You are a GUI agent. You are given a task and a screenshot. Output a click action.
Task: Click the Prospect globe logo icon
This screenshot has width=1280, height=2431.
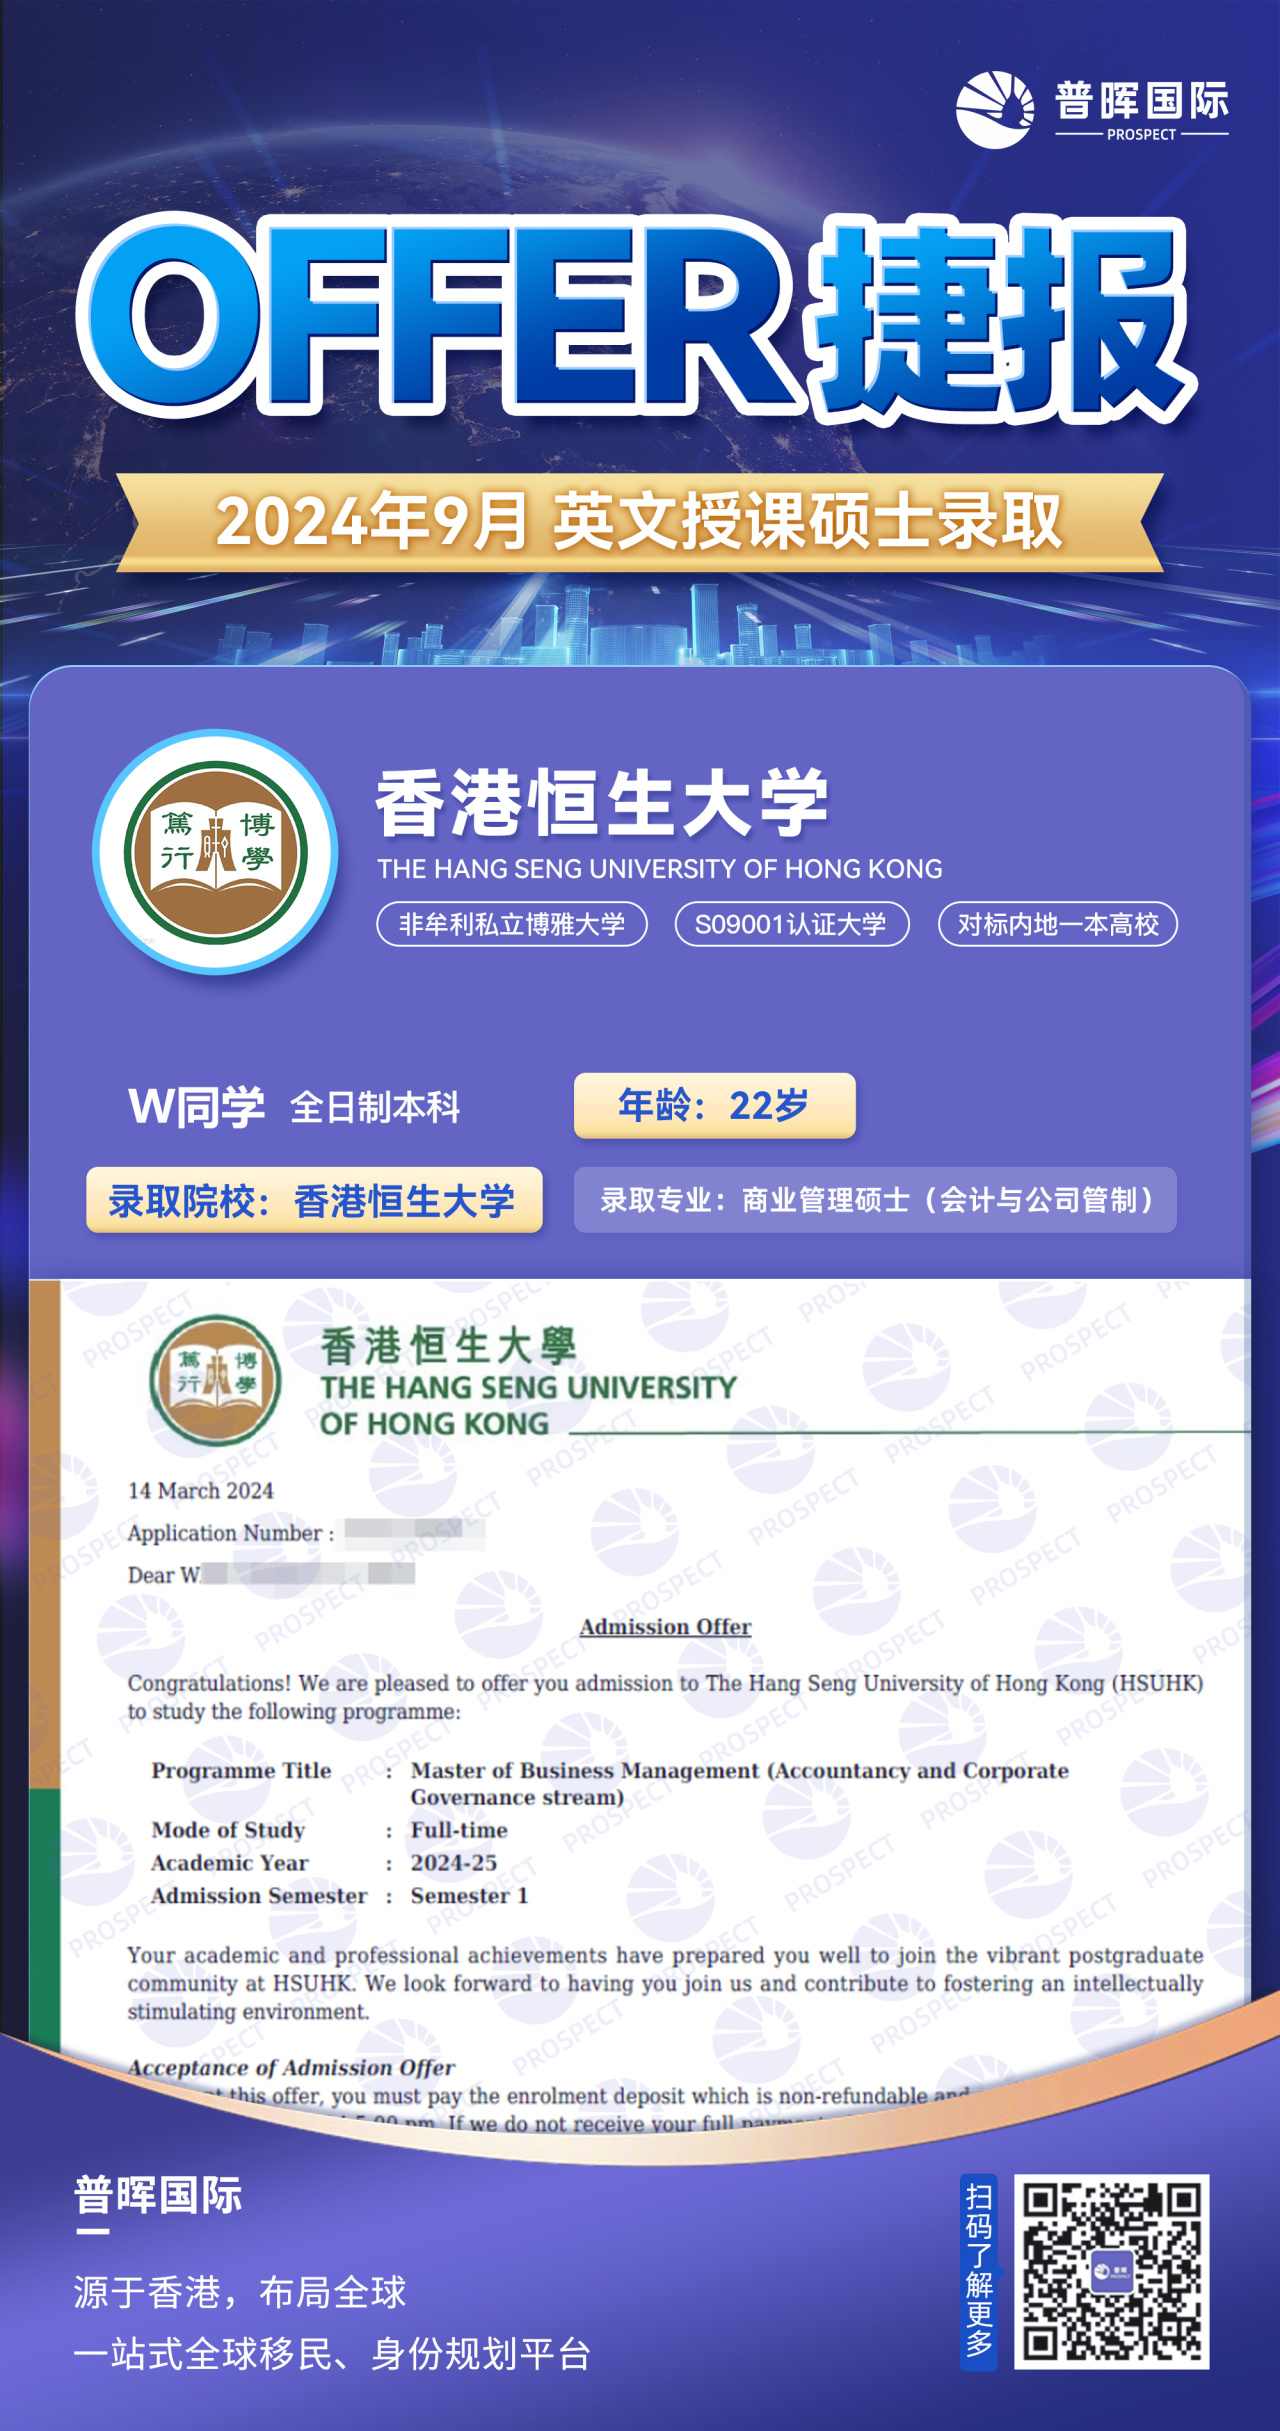[x=995, y=109]
